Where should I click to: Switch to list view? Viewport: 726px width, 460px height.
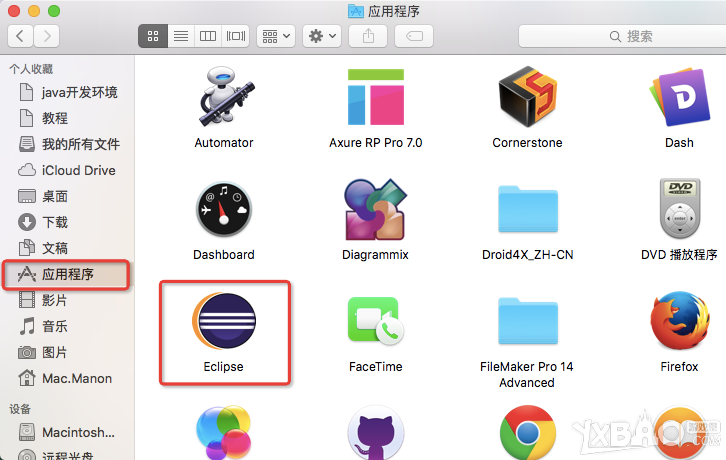click(x=181, y=36)
